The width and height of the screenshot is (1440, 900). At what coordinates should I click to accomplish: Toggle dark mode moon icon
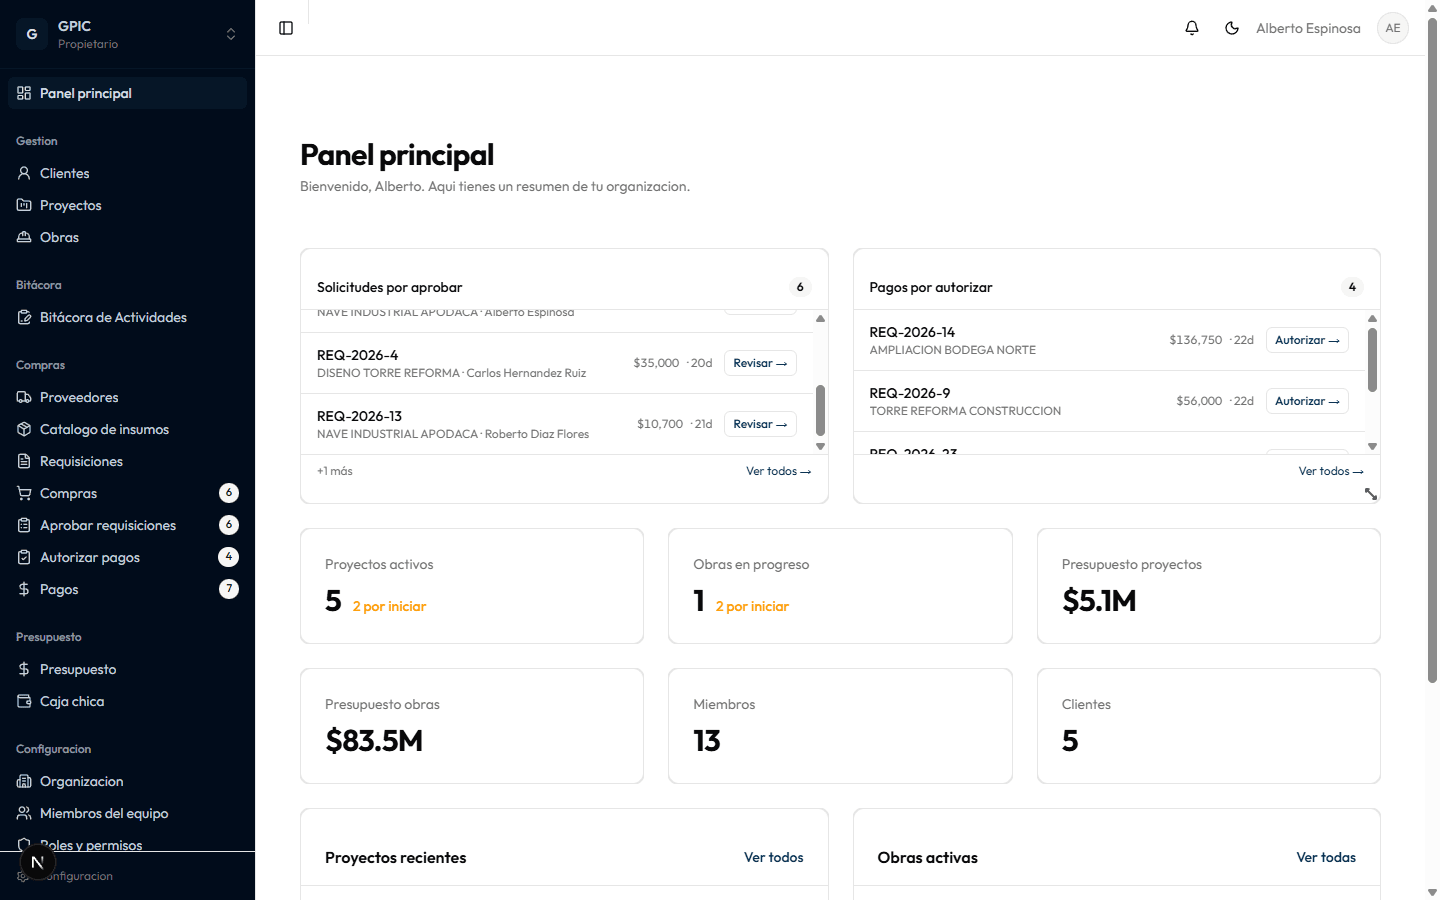(x=1232, y=28)
